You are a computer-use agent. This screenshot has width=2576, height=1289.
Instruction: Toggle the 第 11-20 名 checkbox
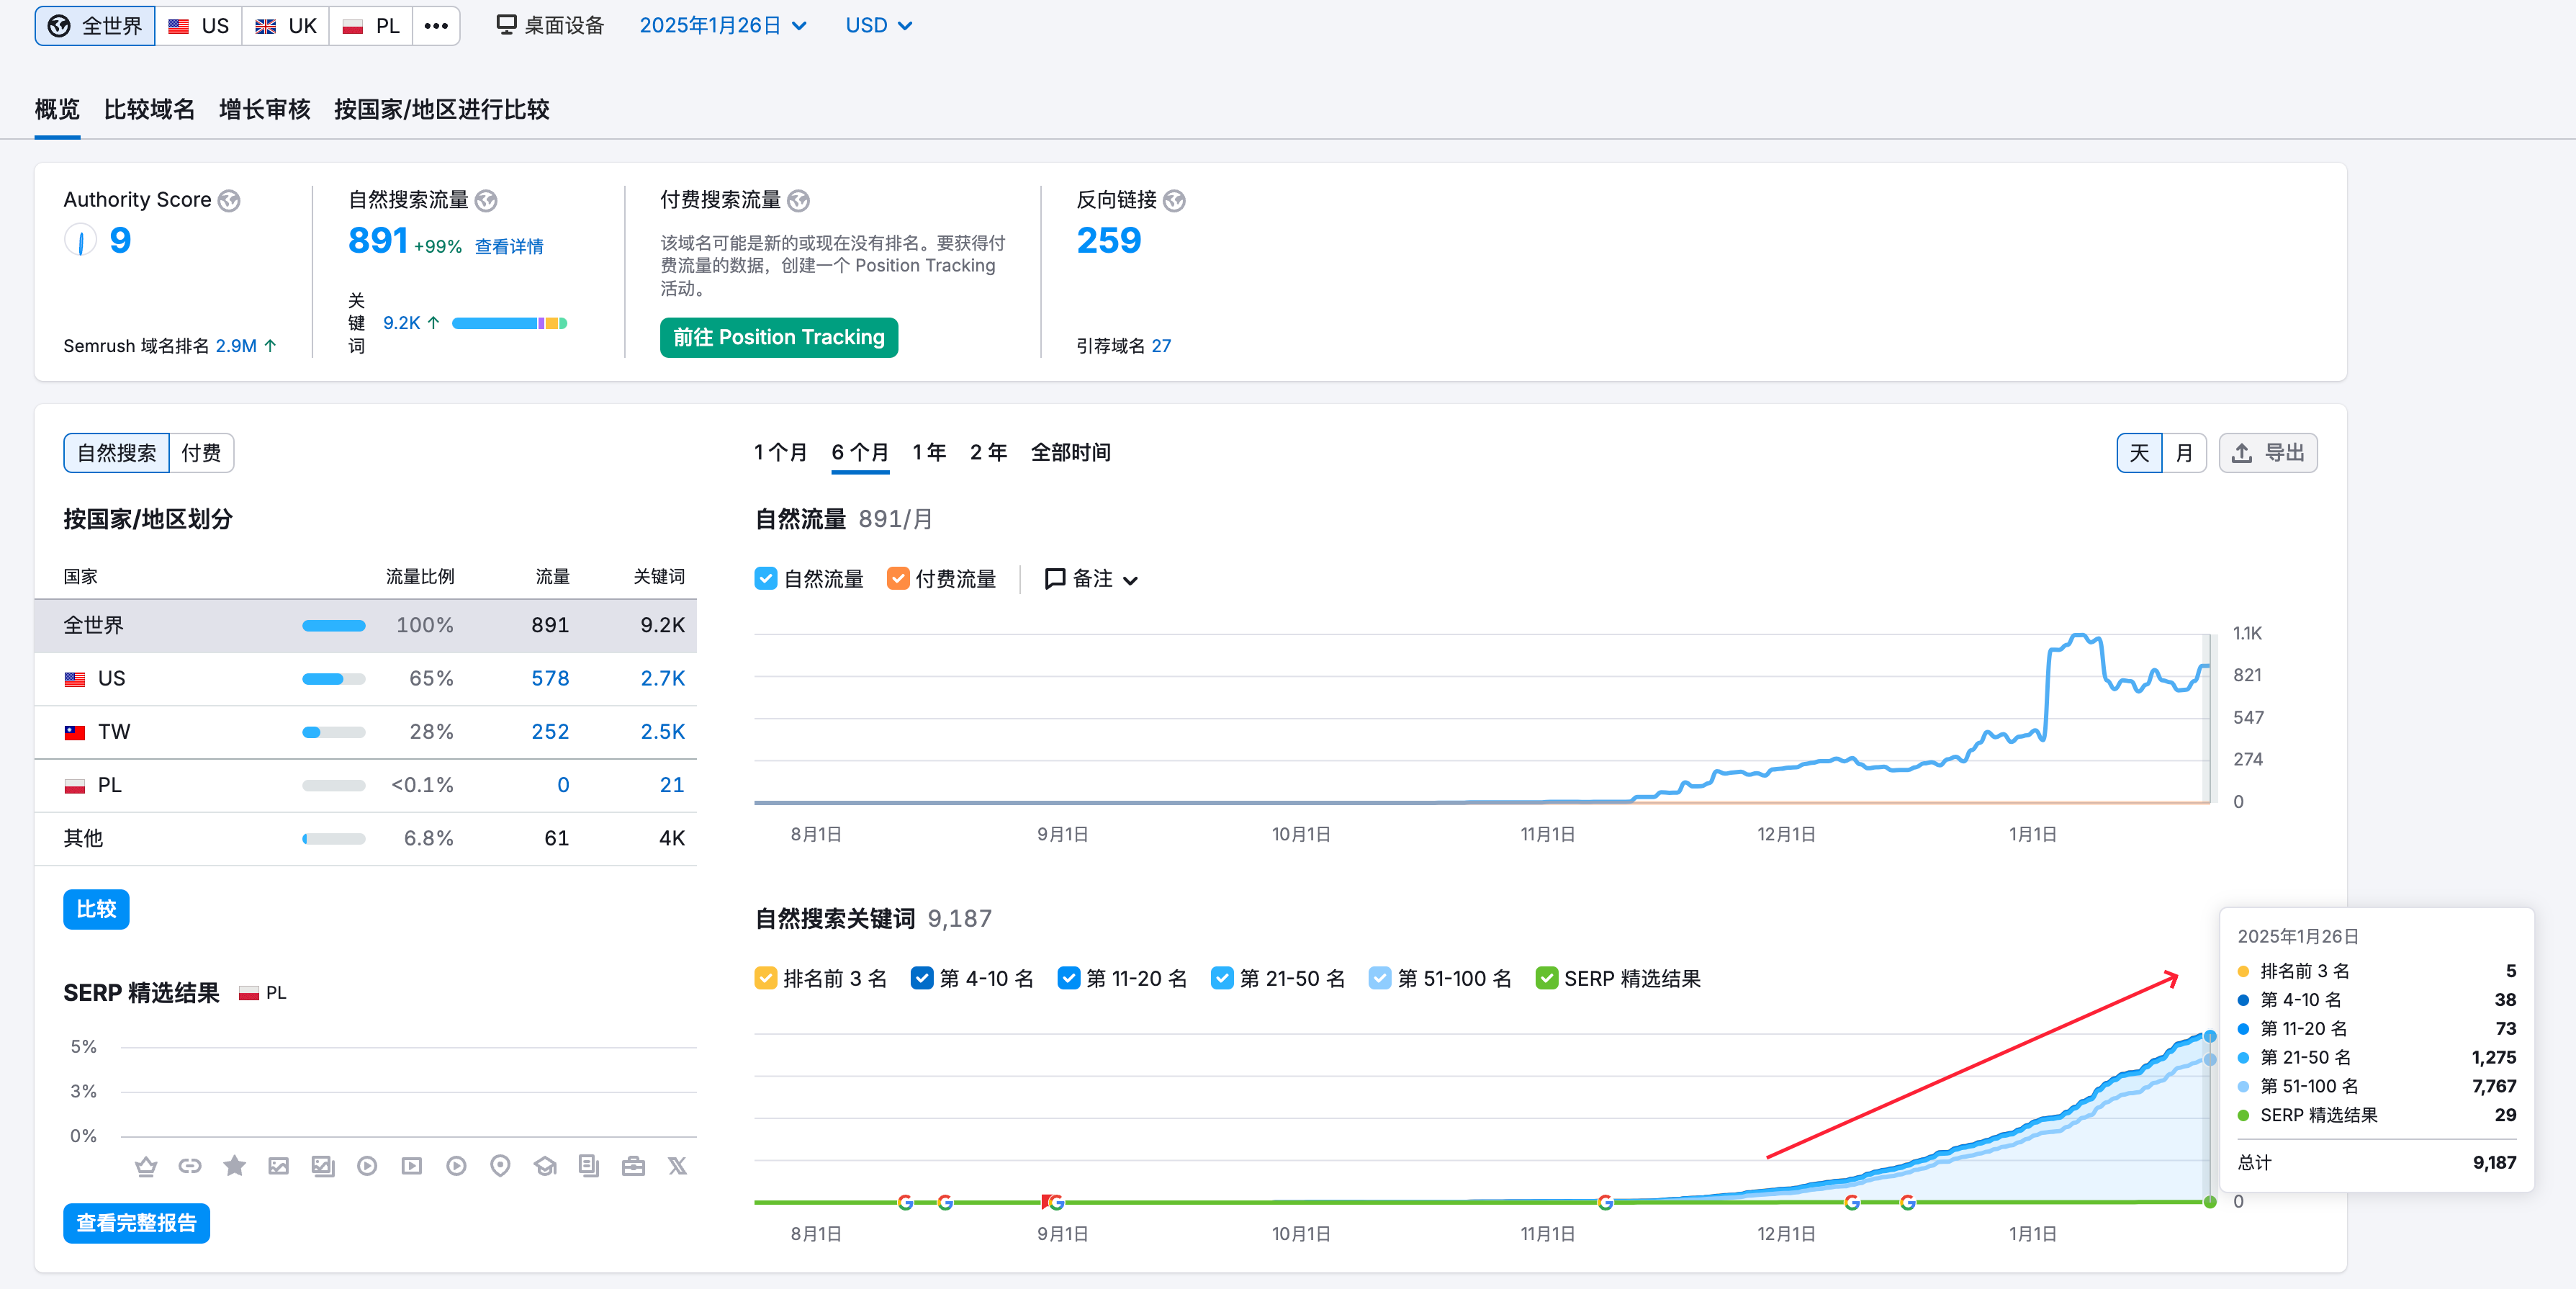(1068, 978)
